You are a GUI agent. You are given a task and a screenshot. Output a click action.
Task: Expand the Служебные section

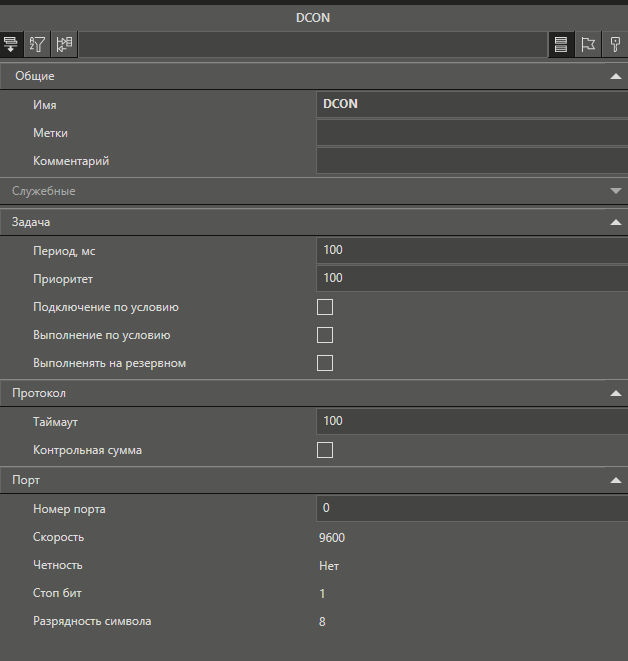tap(615, 190)
